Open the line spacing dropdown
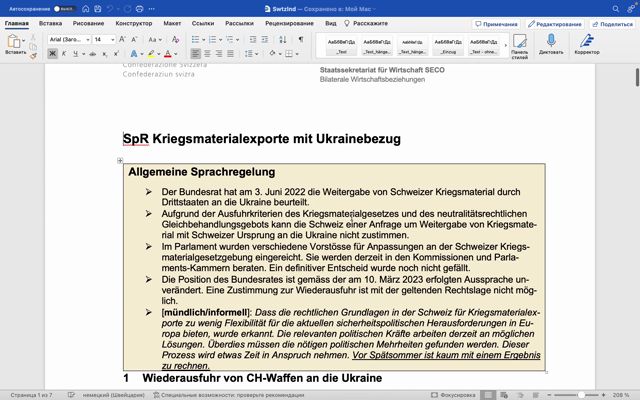The width and height of the screenshot is (640, 400). (251, 53)
